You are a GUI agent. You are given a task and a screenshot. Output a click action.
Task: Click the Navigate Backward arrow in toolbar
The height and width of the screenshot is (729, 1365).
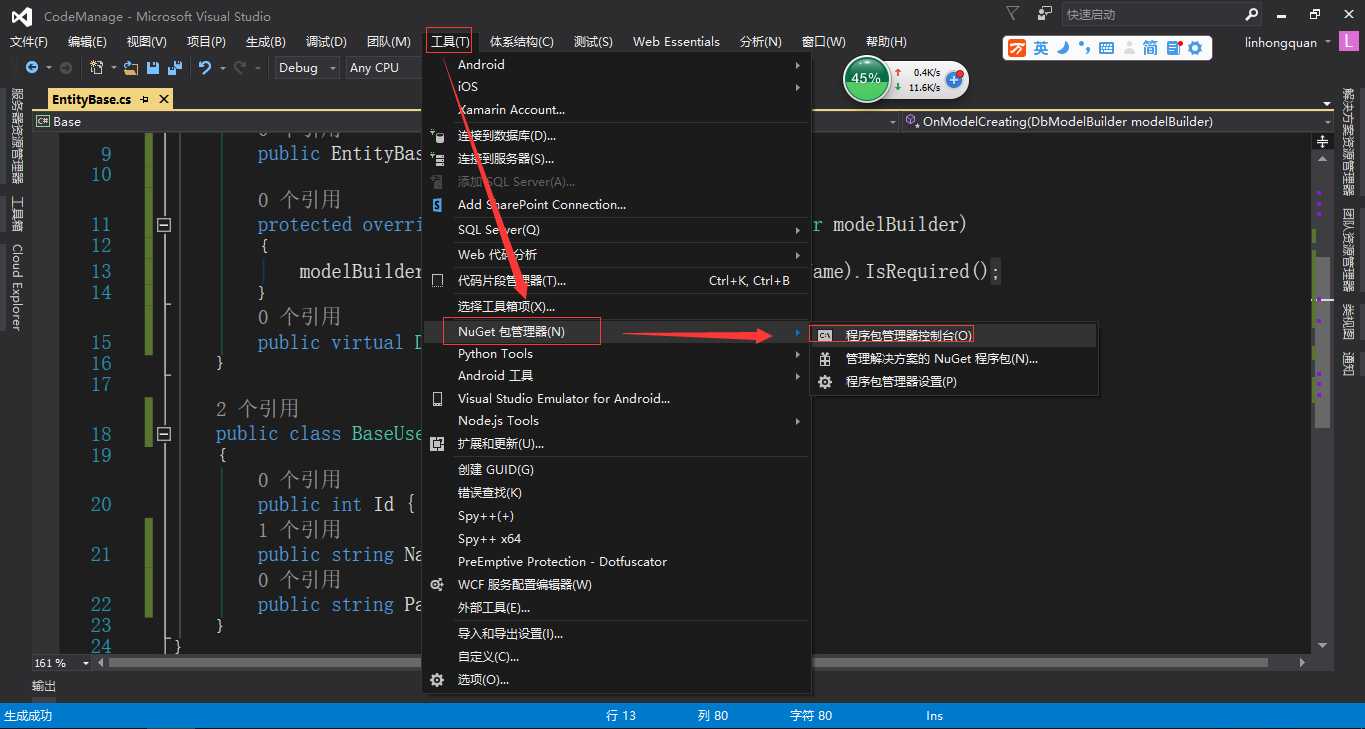pyautogui.click(x=32, y=67)
